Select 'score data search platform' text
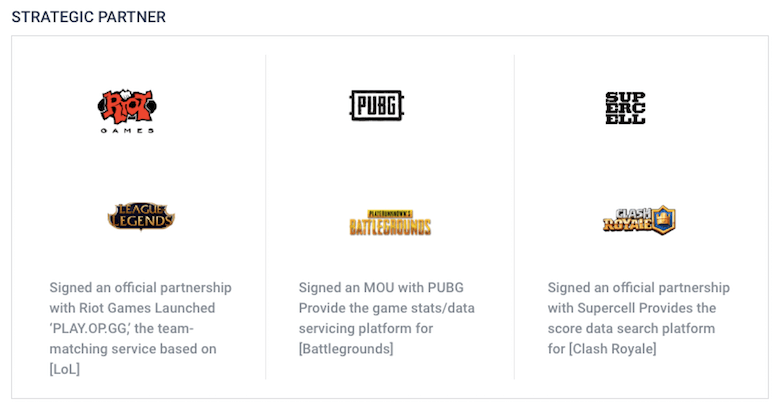 631,328
